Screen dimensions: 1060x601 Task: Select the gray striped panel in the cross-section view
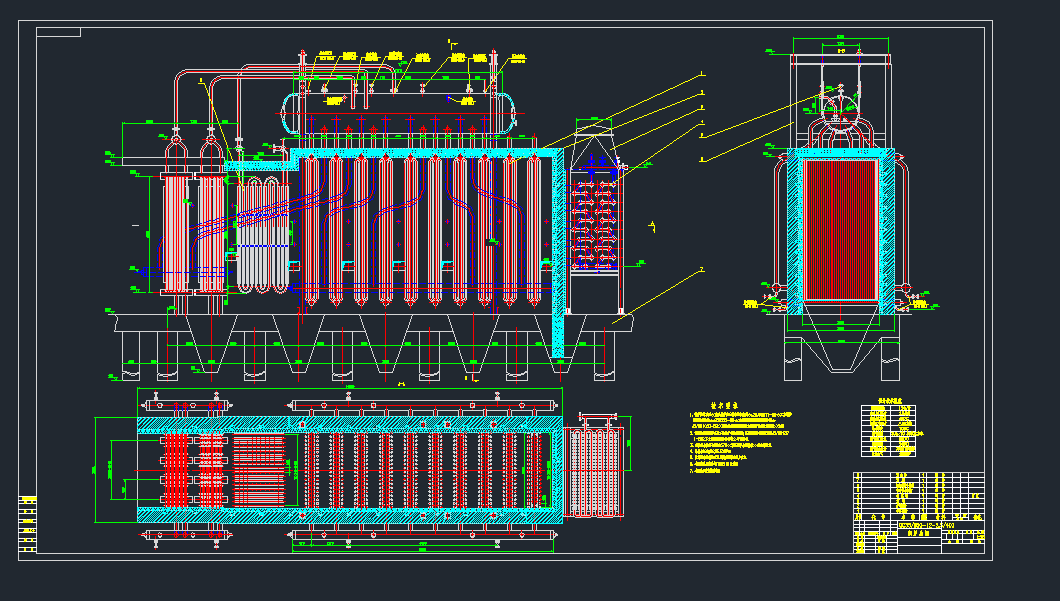(x=819, y=229)
